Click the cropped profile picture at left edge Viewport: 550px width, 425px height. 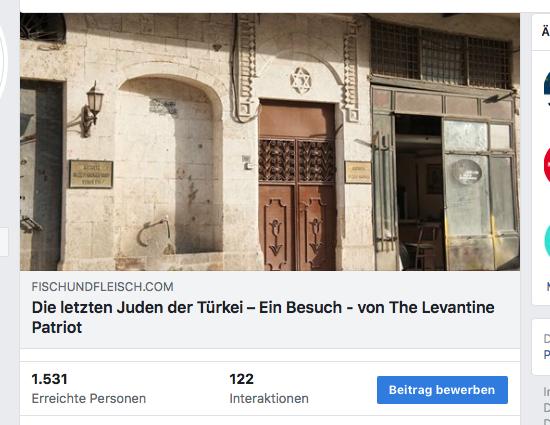(3, 60)
